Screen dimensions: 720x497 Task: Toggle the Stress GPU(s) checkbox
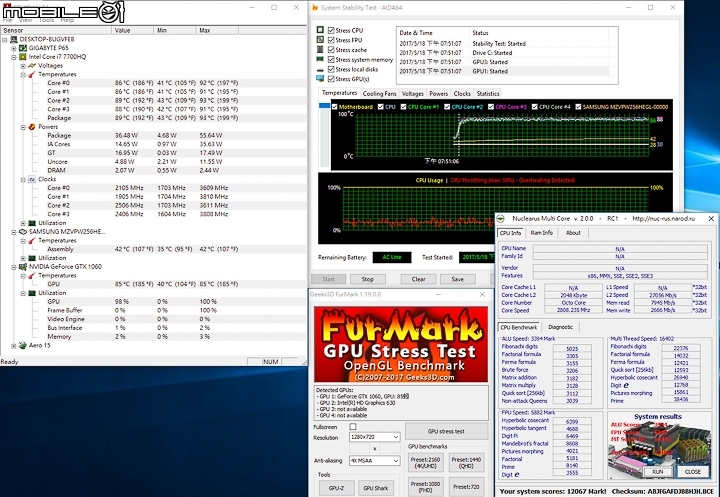(331, 79)
